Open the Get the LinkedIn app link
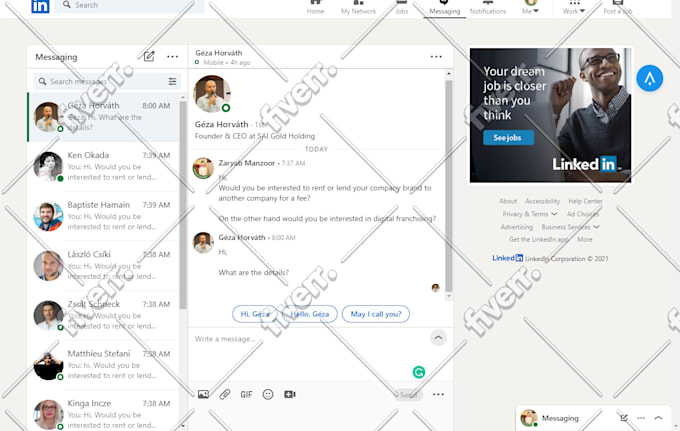680x431 pixels. (x=539, y=239)
